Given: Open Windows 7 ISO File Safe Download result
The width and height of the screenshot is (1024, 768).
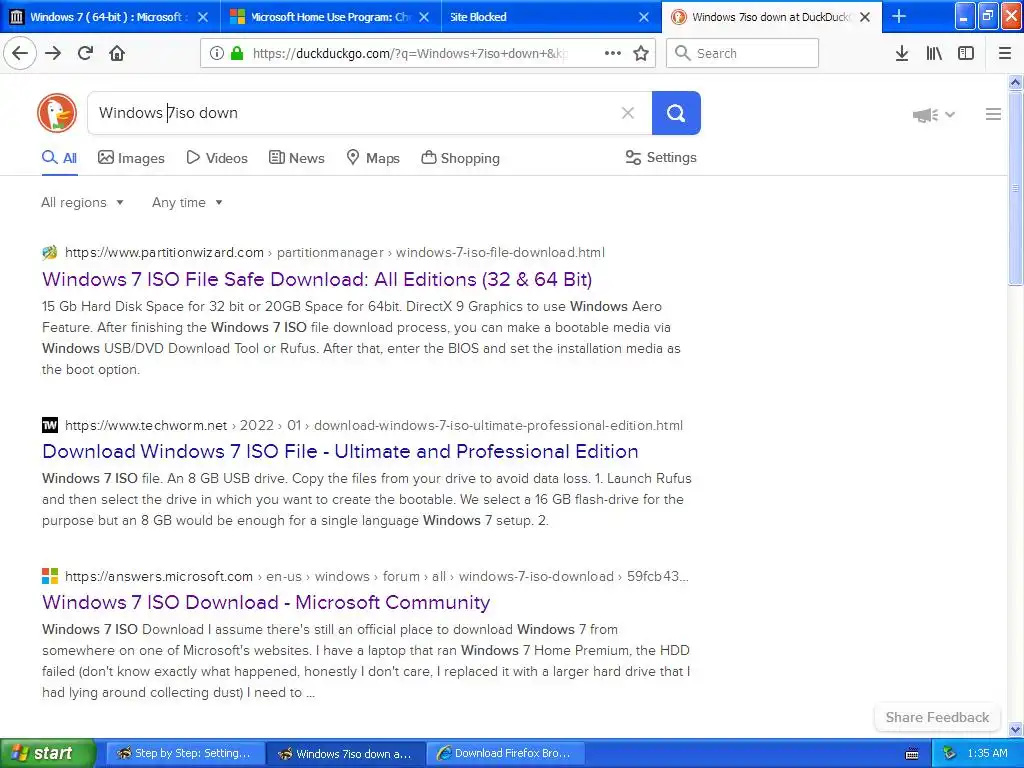Looking at the screenshot, I should (317, 280).
